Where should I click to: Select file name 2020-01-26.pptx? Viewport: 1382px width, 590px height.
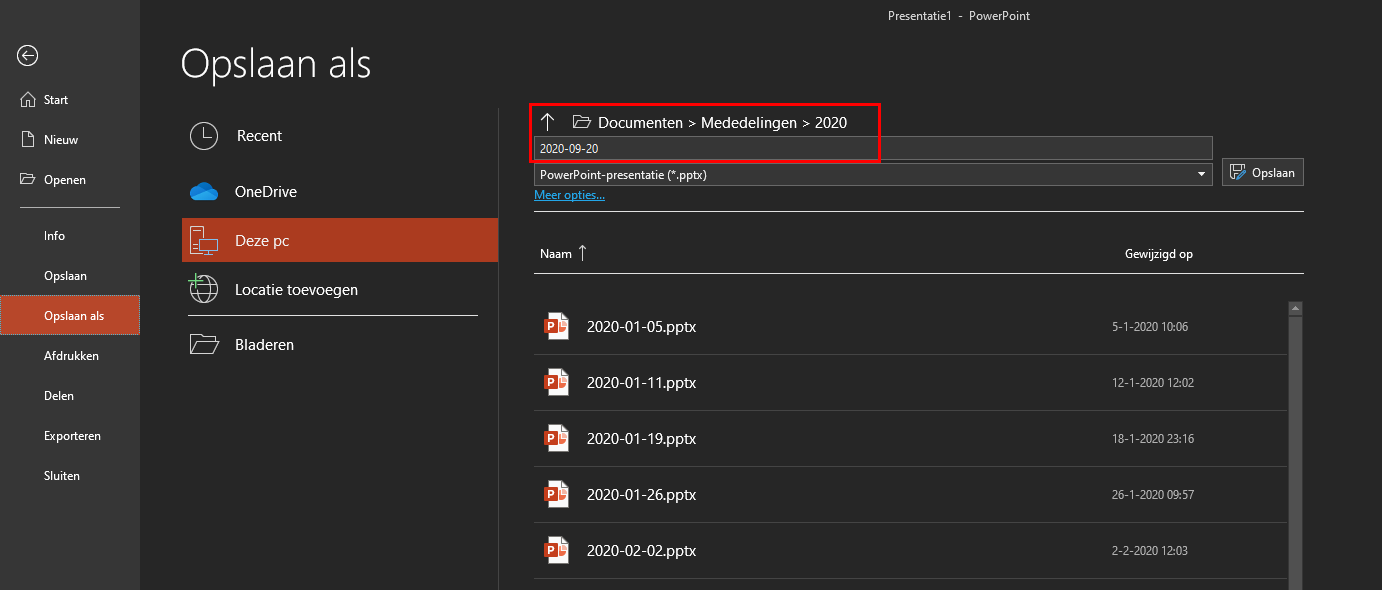coord(641,495)
